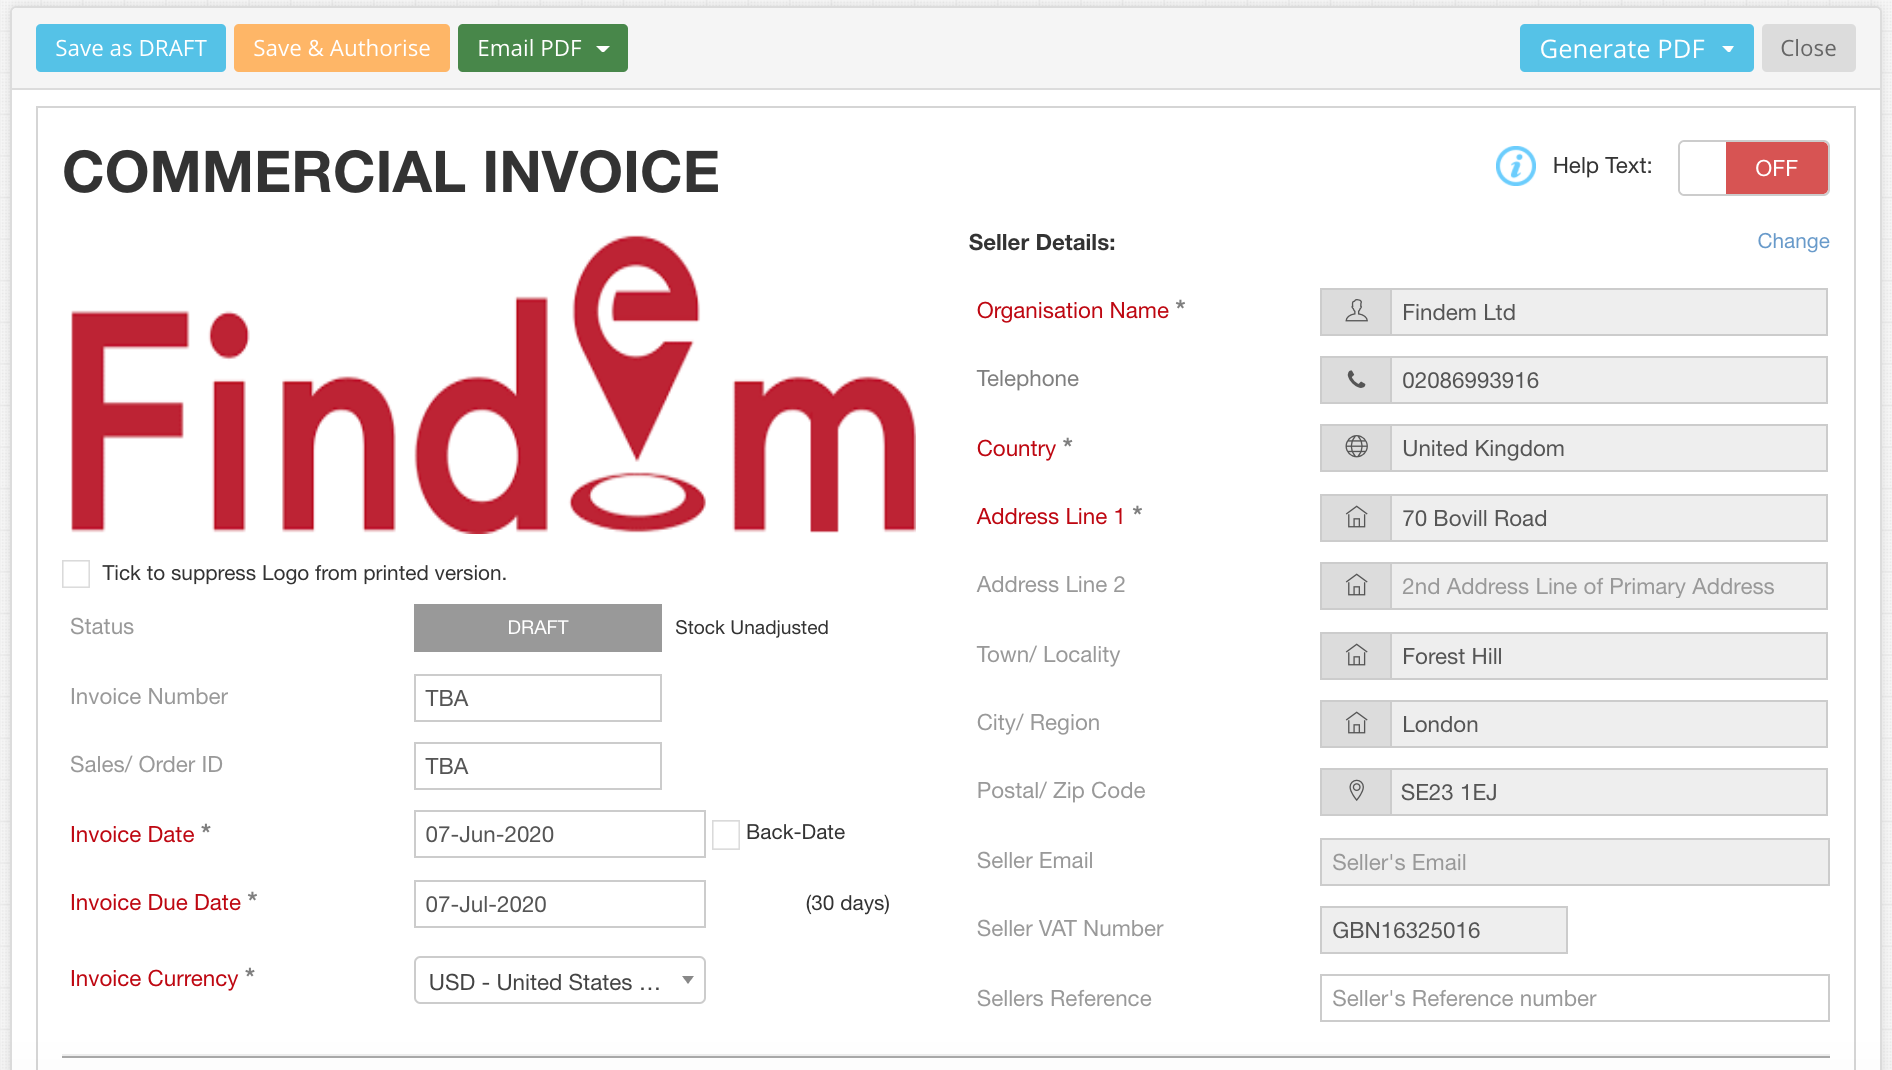The height and width of the screenshot is (1070, 1892).
Task: Click the (30 days) text
Action: coord(848,903)
